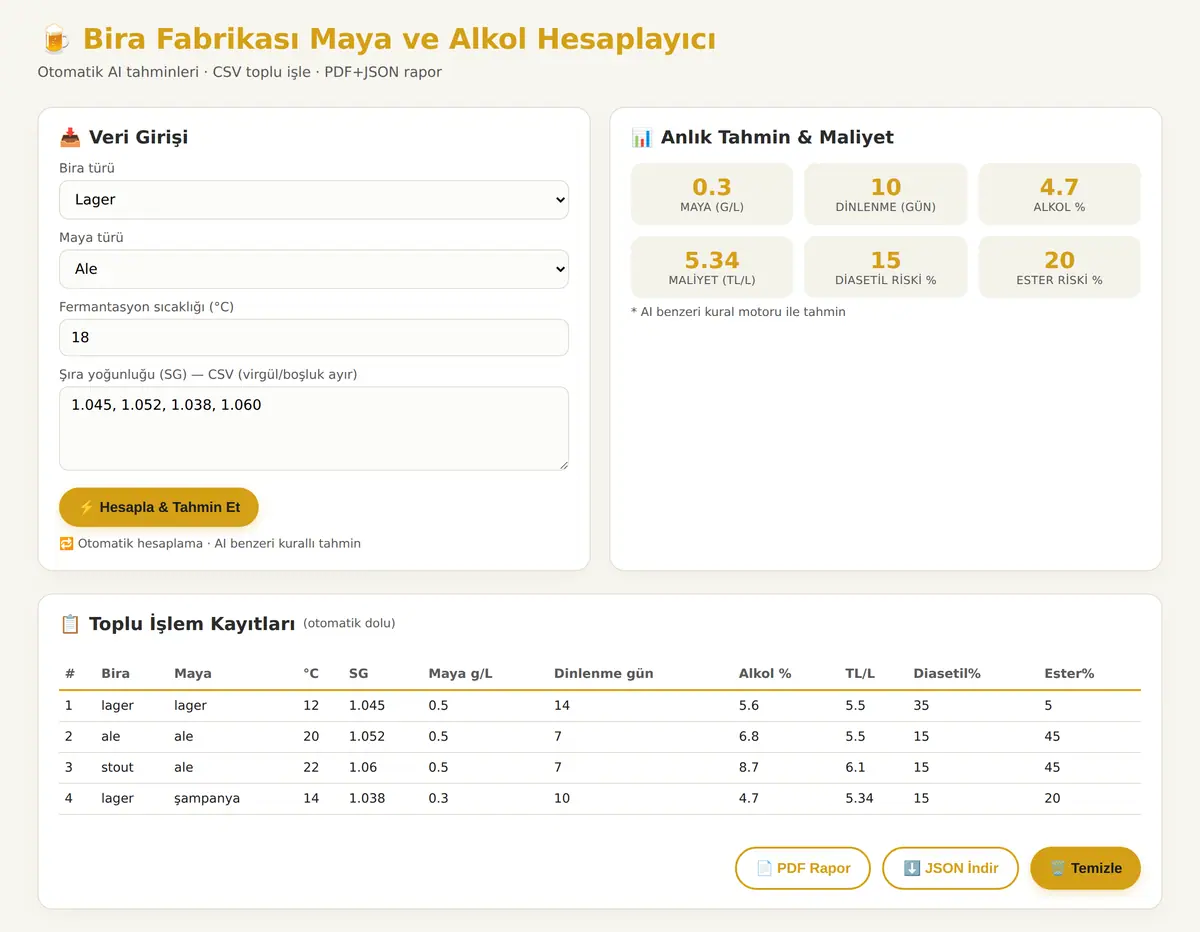Click the 1.038 SG cell in row 4
Image resolution: width=1200 pixels, height=932 pixels.
coord(367,799)
